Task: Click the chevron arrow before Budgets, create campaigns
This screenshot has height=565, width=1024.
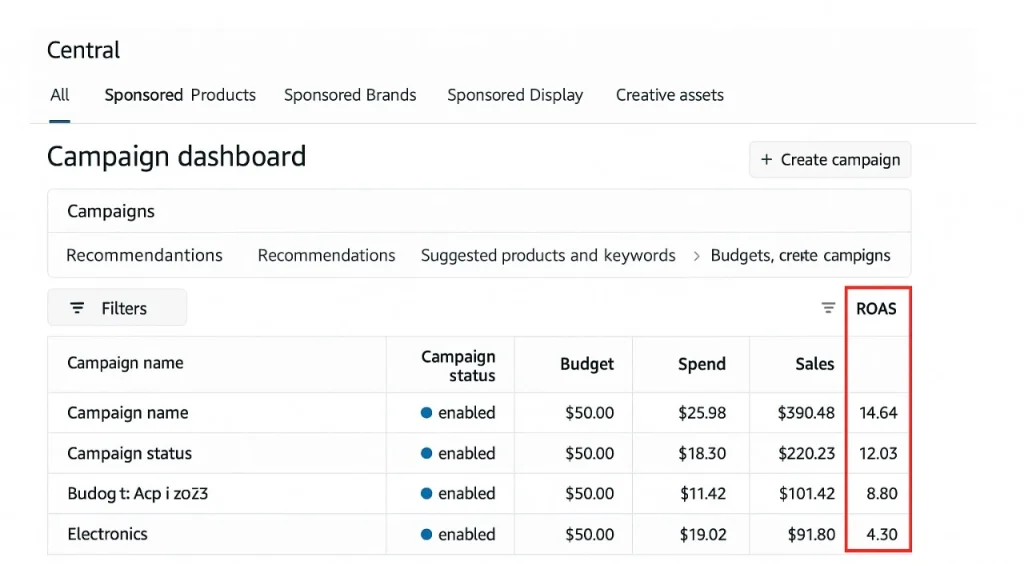Action: pyautogui.click(x=696, y=256)
